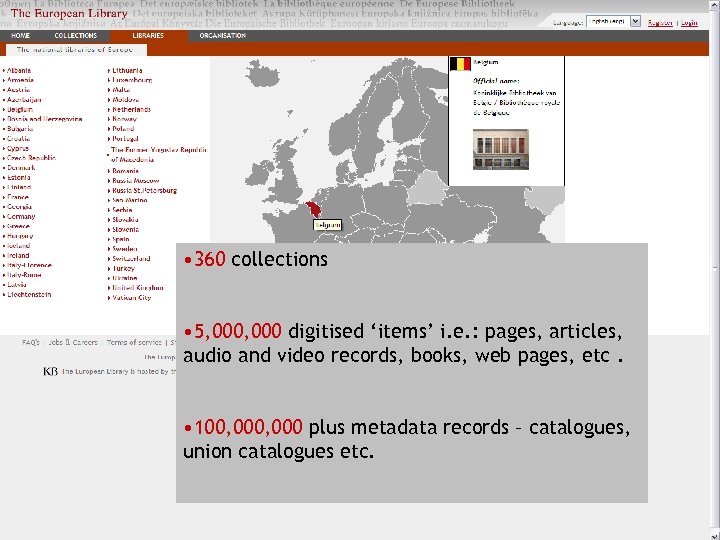Open the Ireland library link
Image resolution: width=720 pixels, height=540 pixels.
tap(18, 256)
